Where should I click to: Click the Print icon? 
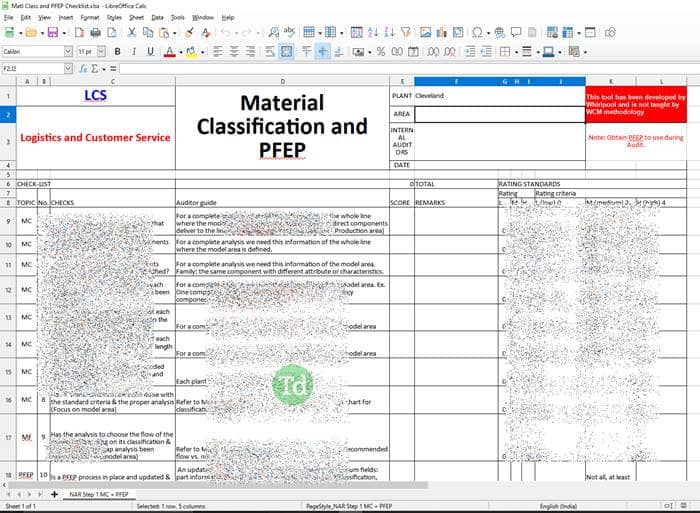96,32
